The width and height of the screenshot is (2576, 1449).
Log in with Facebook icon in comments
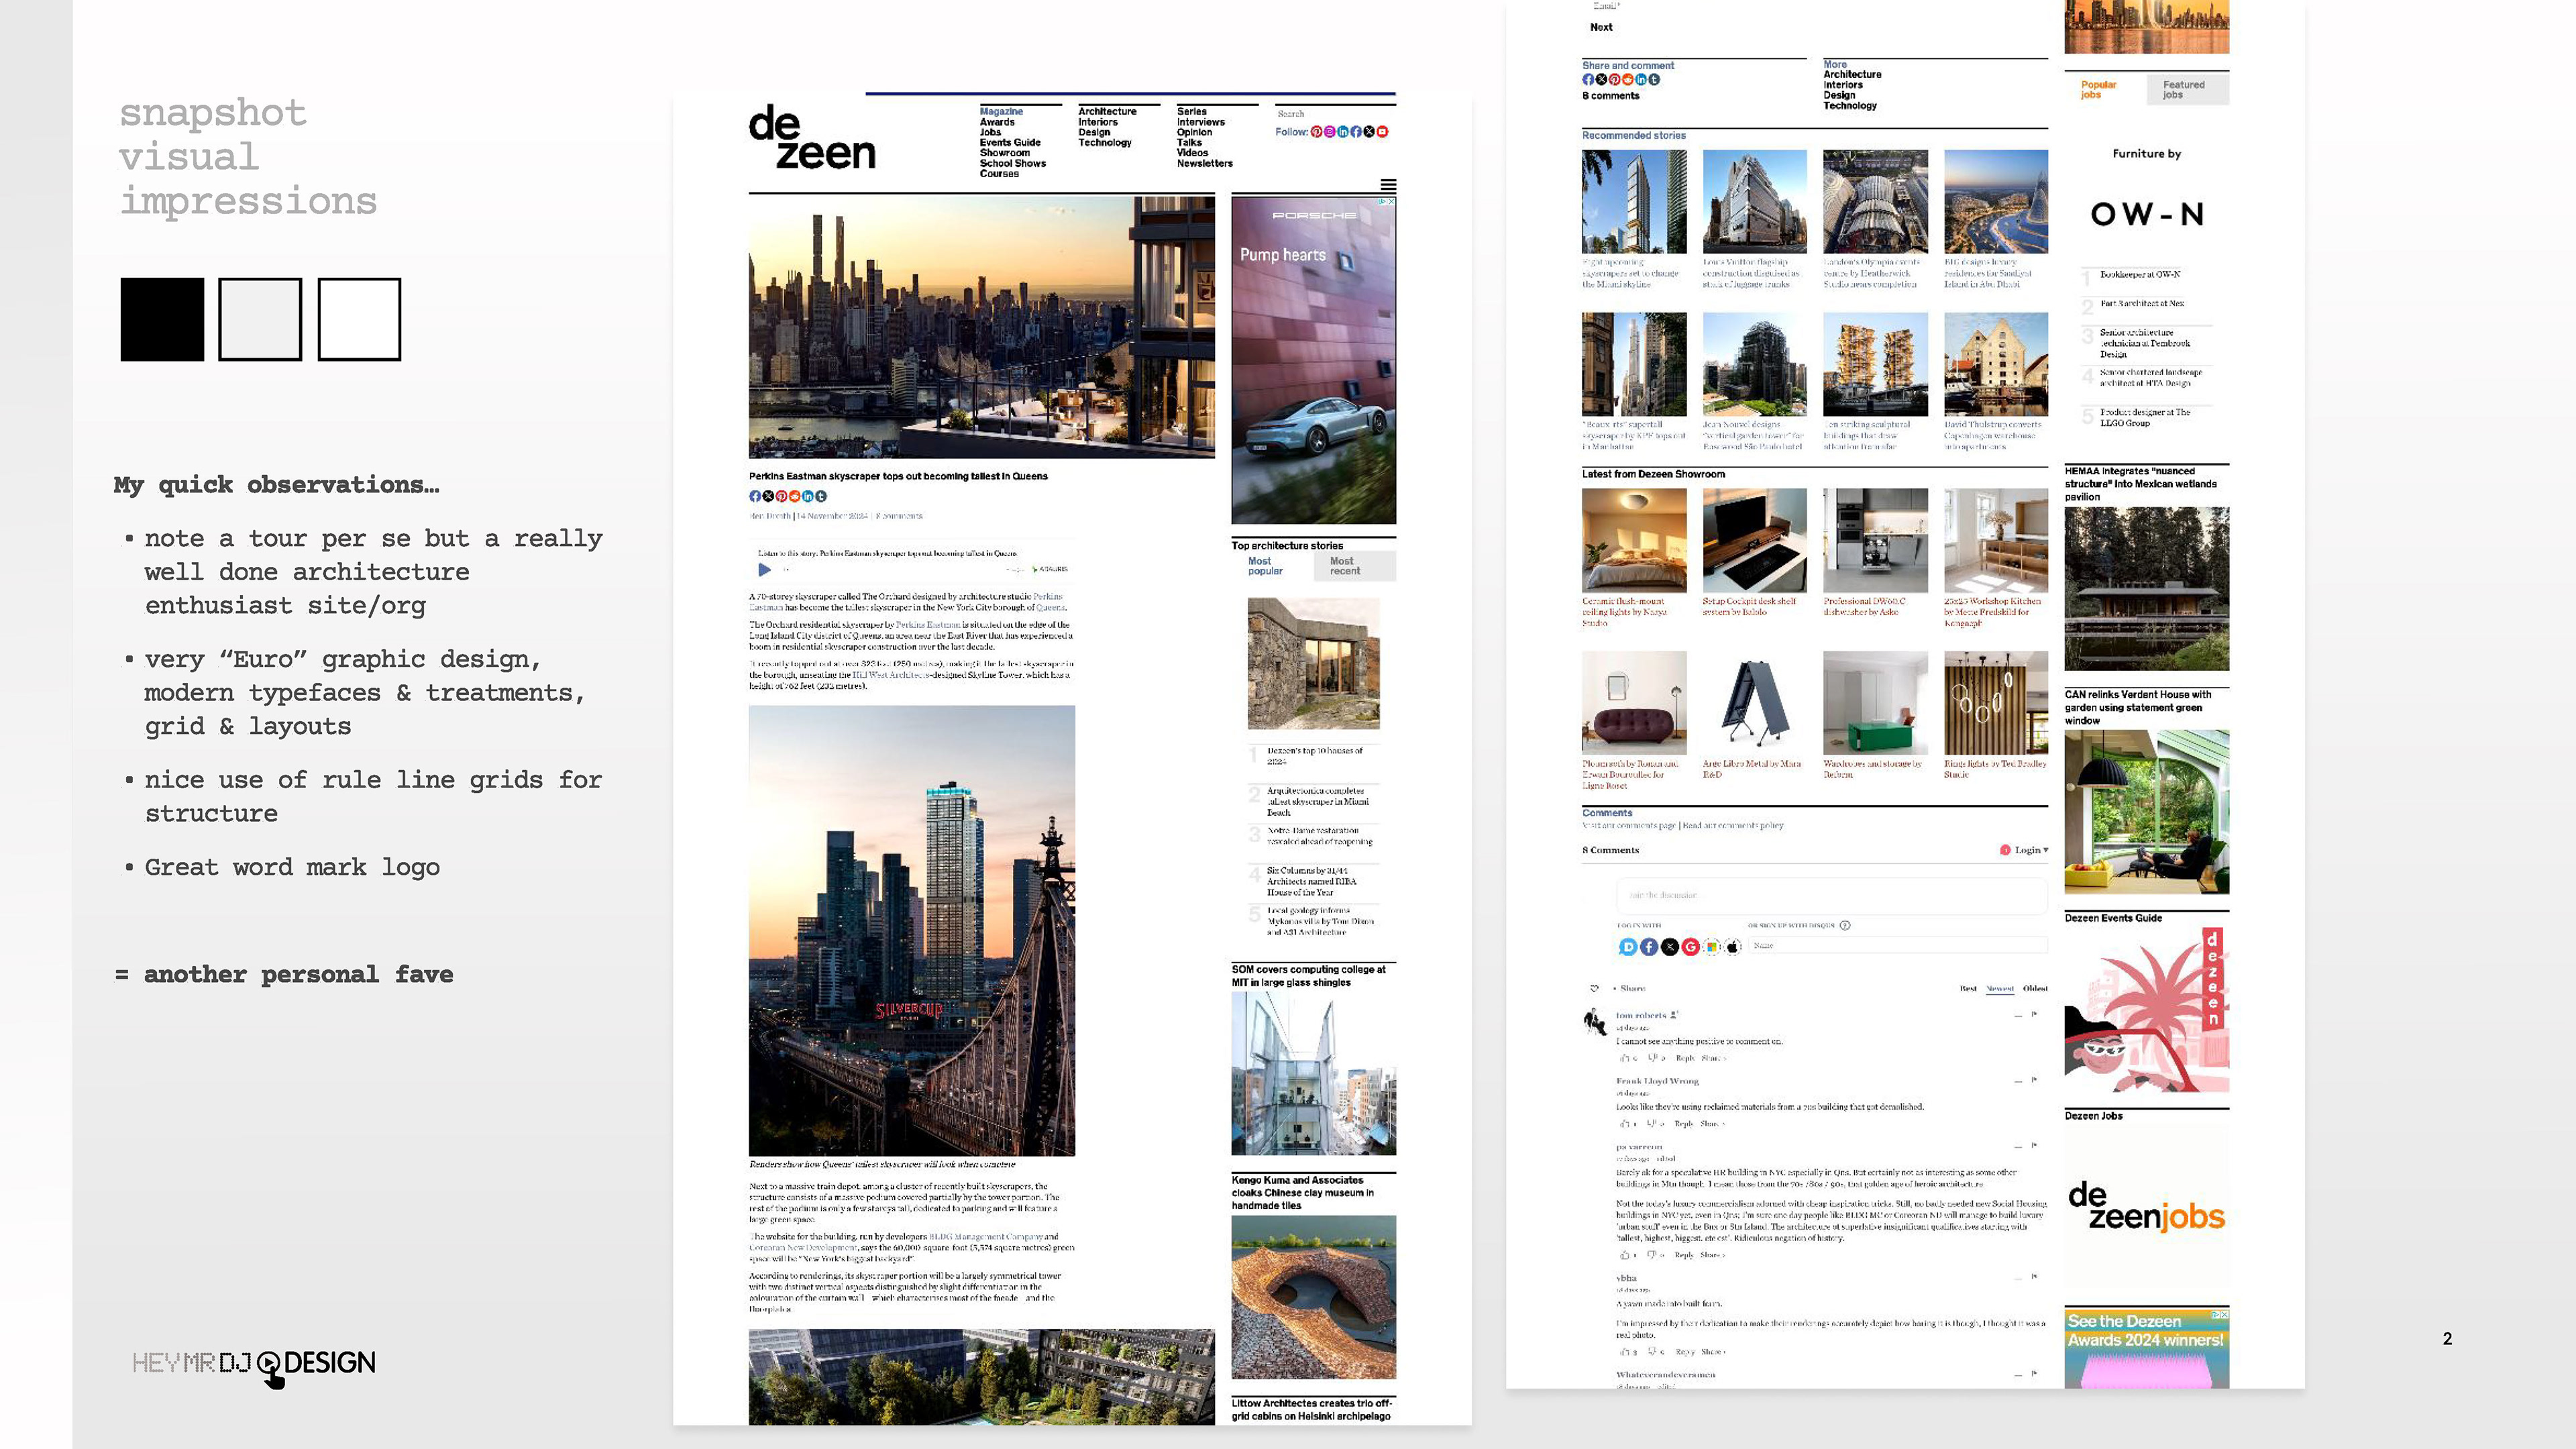(x=1649, y=947)
